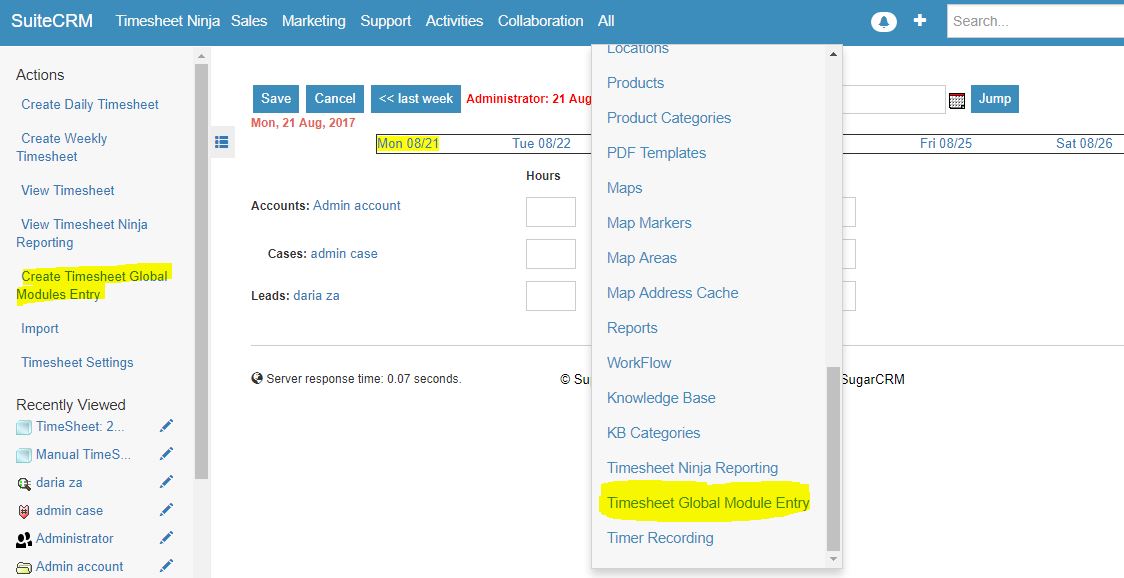The image size is (1124, 578).
Task: Edit the TimeSheet: 2... recent item pencil
Action: click(166, 427)
